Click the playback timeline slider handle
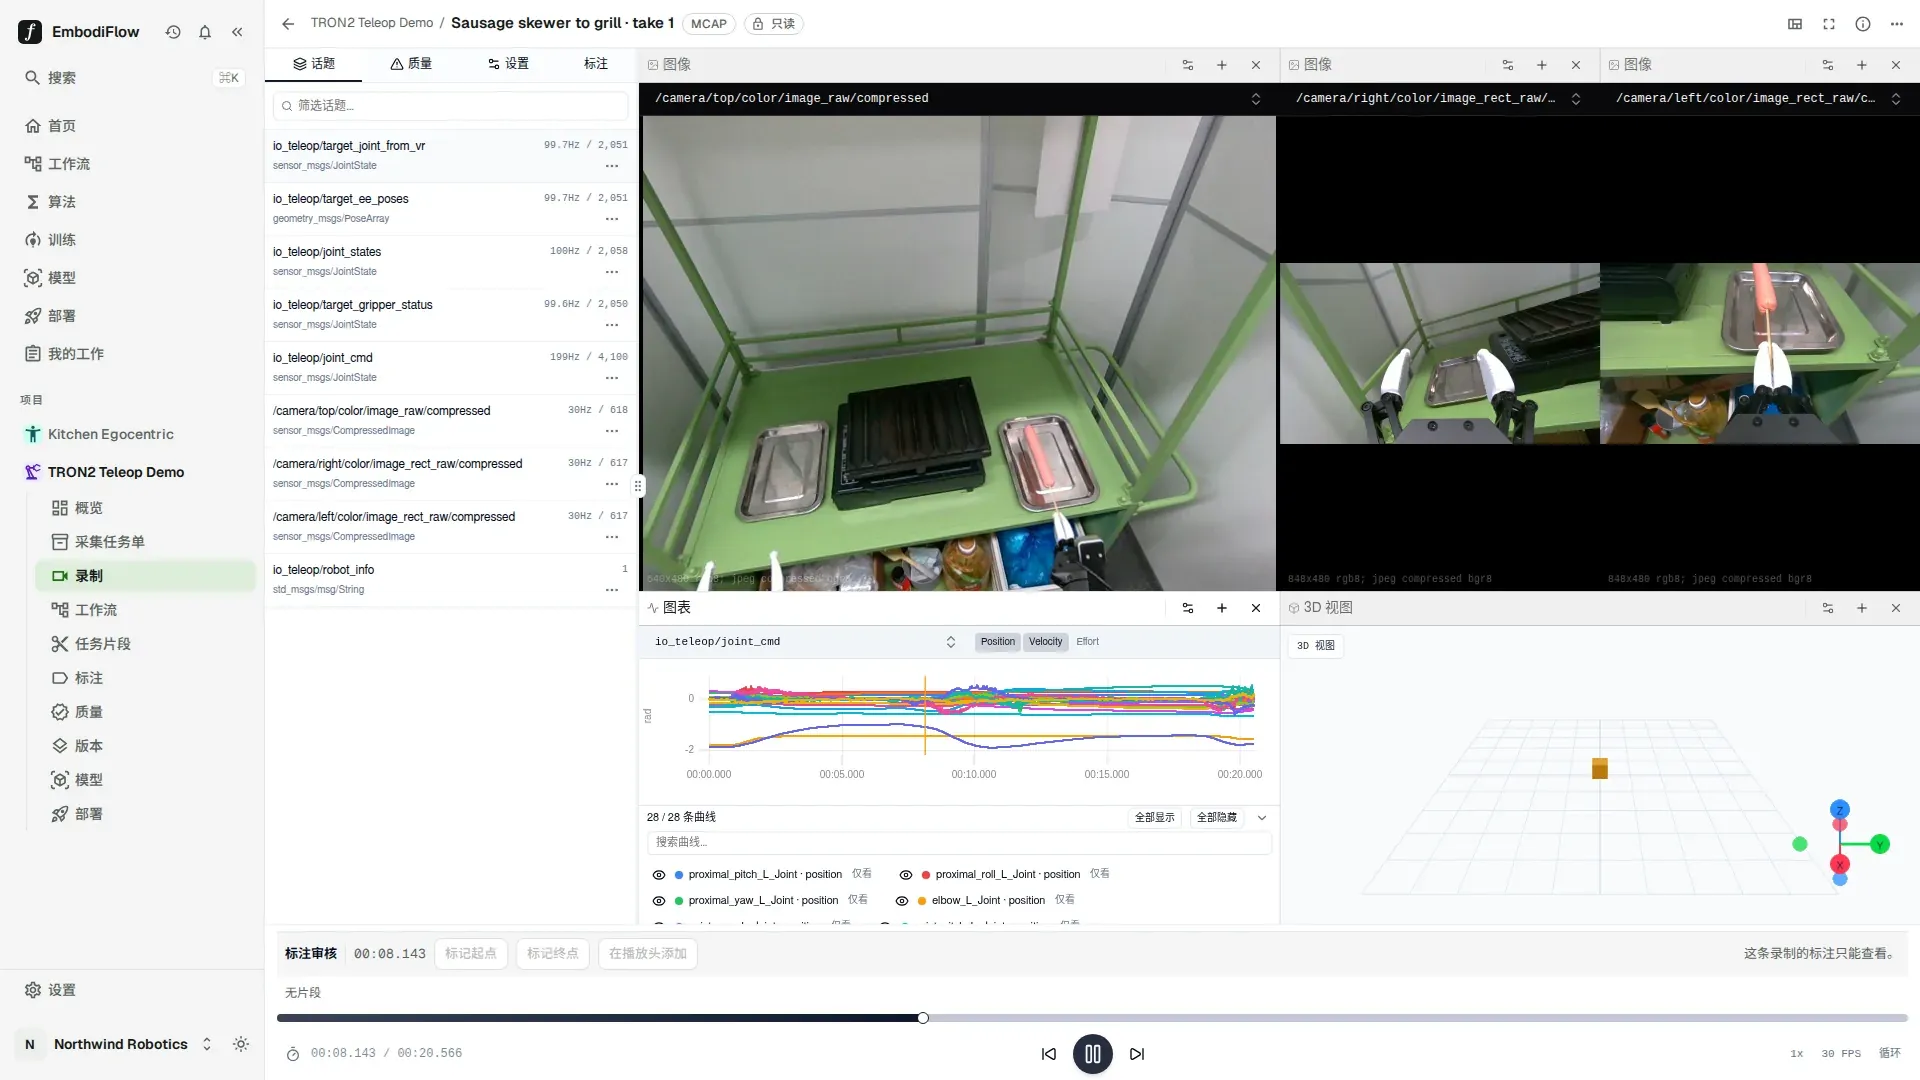The width and height of the screenshot is (1920, 1080). point(923,1018)
